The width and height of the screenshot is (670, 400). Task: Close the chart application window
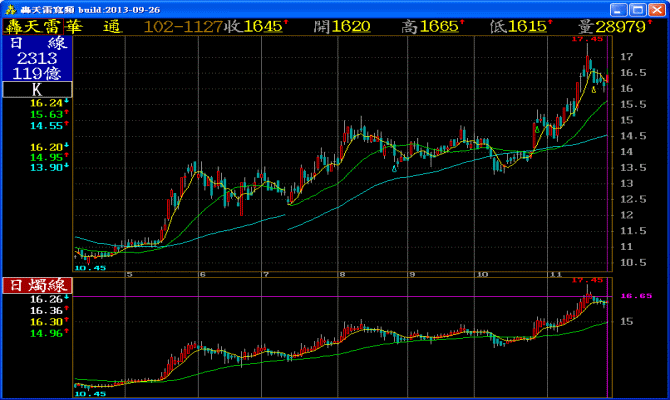659,8
